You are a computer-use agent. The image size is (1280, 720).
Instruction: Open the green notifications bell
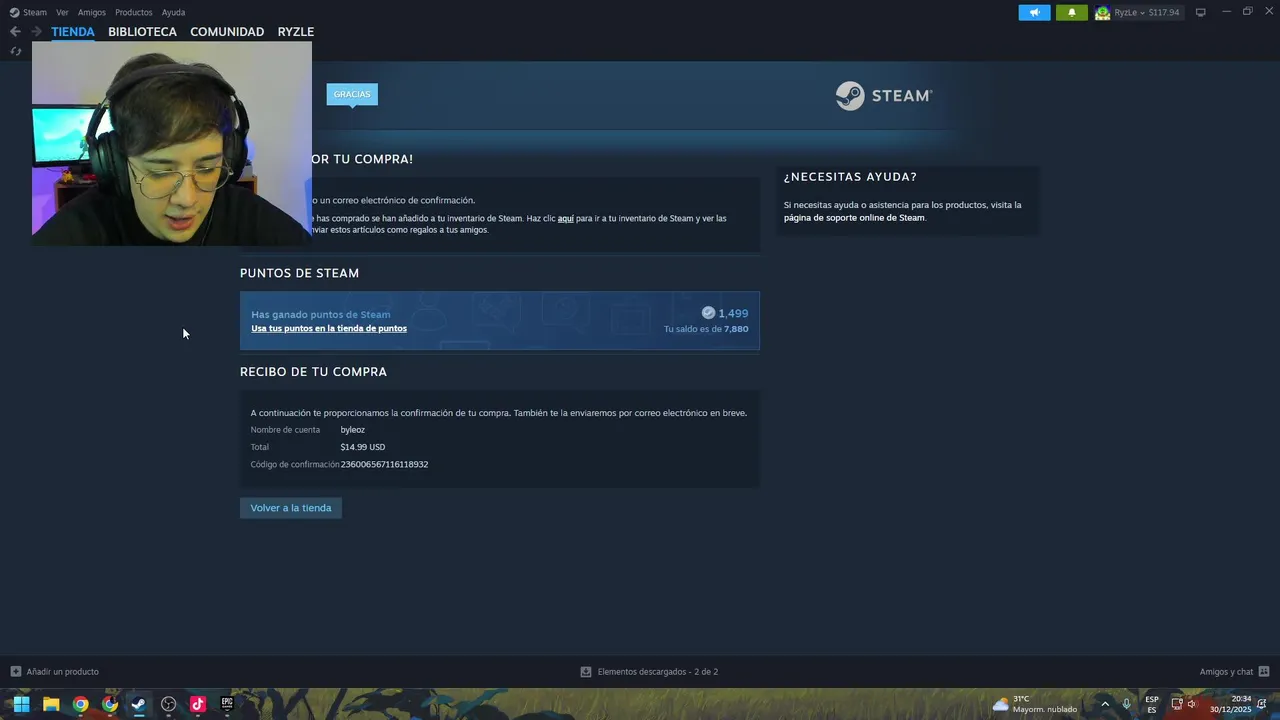point(1072,12)
